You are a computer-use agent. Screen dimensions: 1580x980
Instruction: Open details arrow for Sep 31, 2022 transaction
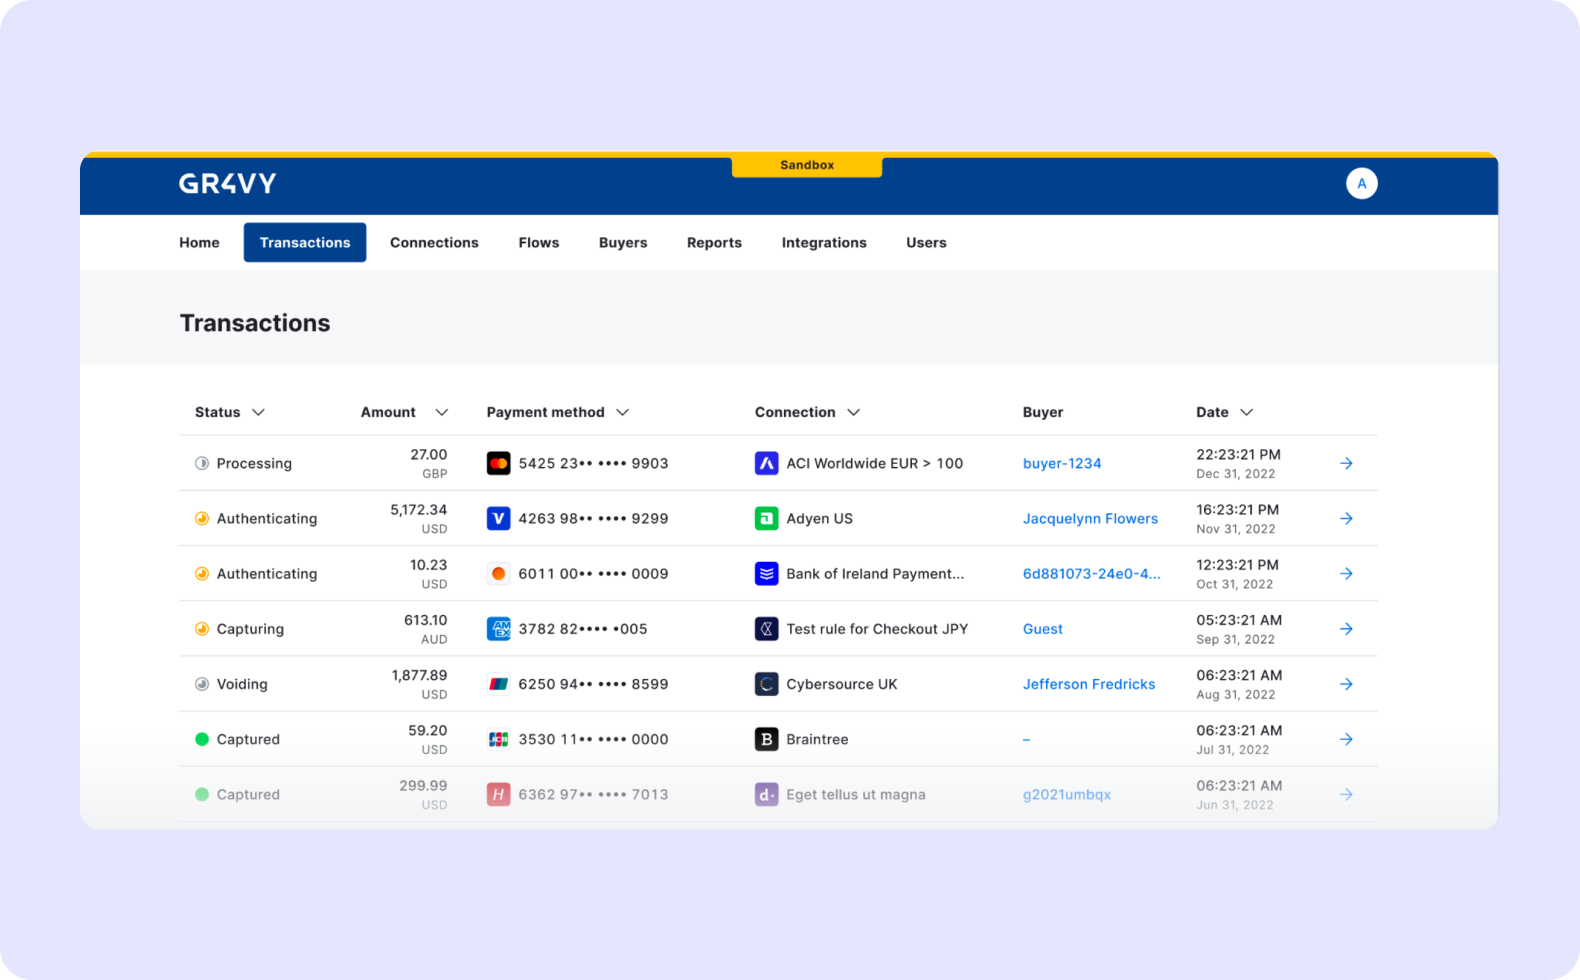click(1346, 629)
